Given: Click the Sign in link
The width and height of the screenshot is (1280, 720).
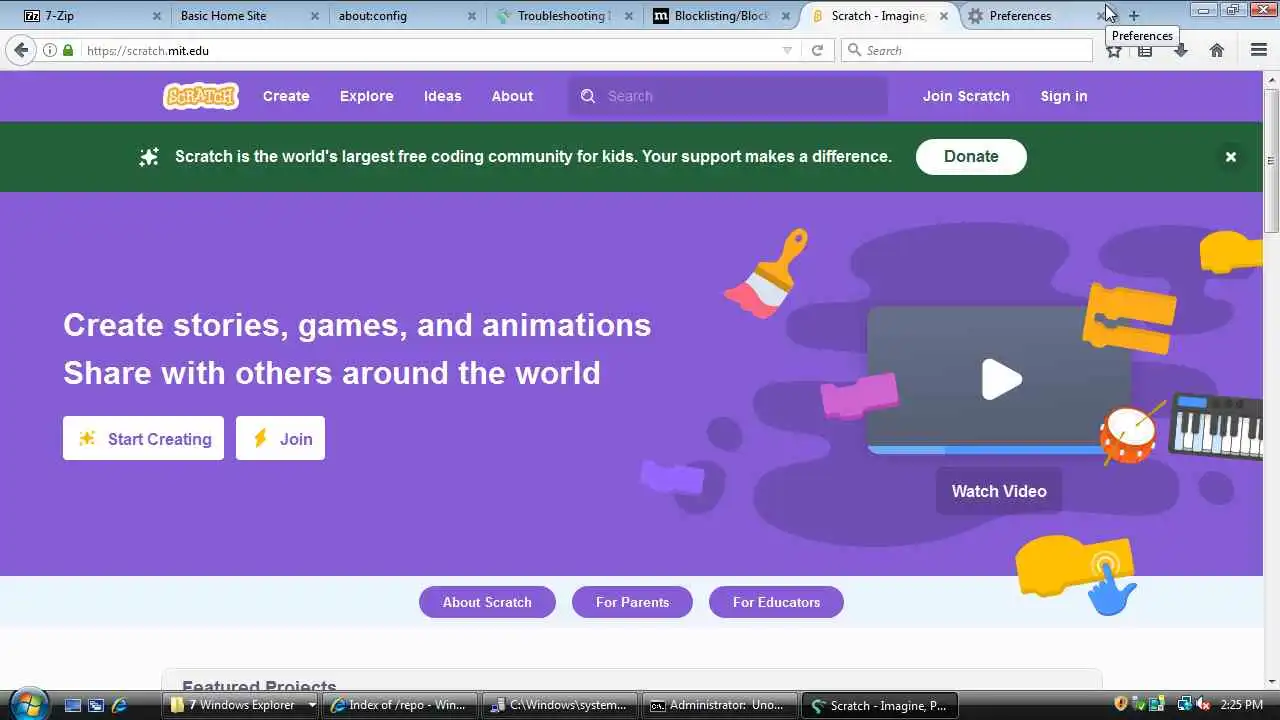Looking at the screenshot, I should [1064, 96].
